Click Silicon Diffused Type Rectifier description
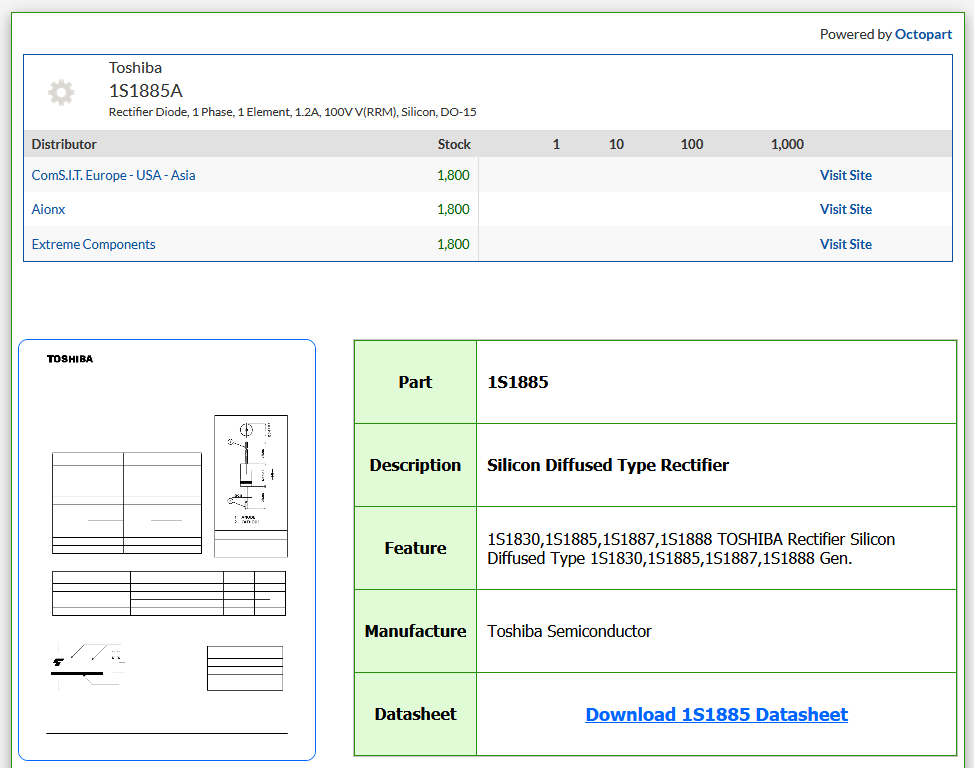The image size is (974, 768). pyautogui.click(x=608, y=465)
